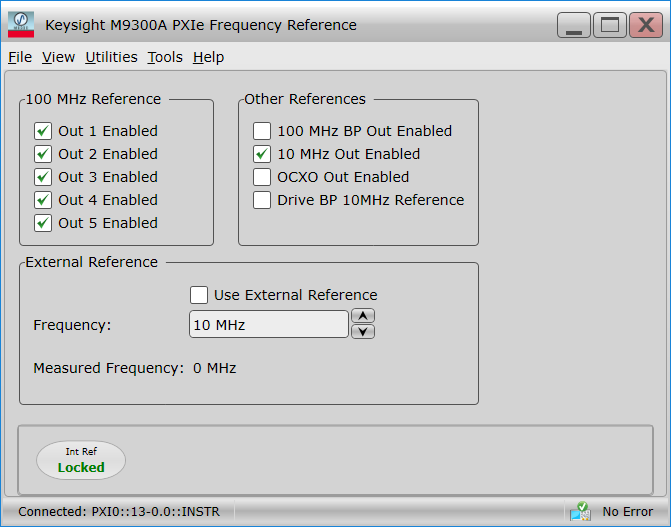Toggle Out 5 Enabled checkbox

(43, 223)
